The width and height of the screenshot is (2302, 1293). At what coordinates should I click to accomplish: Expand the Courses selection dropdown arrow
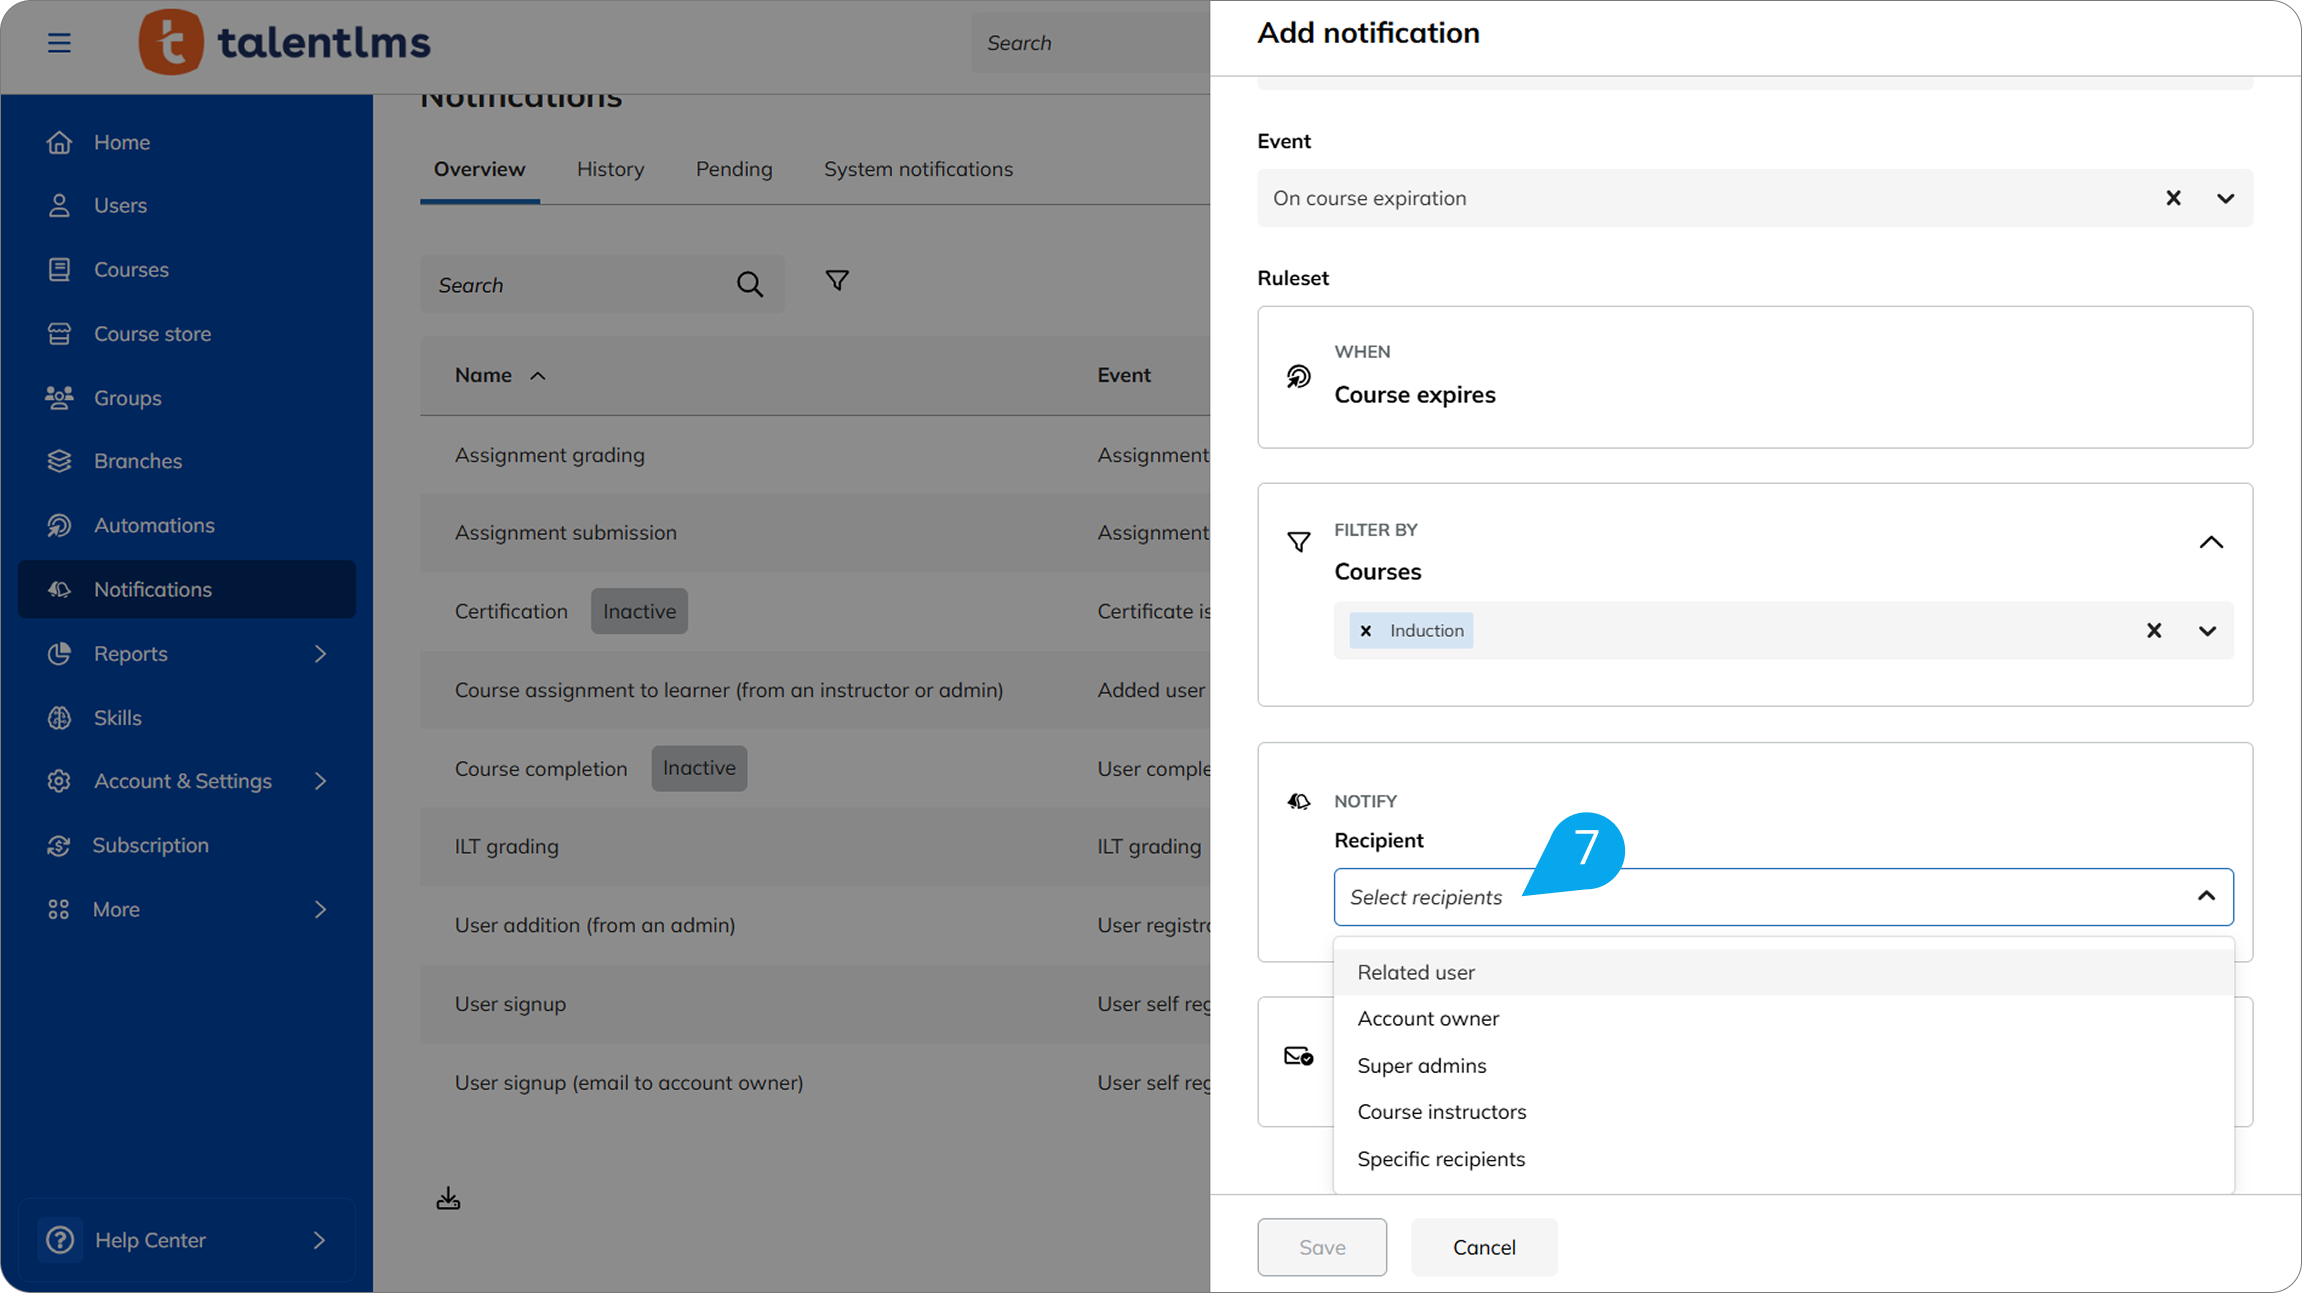pos(2207,631)
